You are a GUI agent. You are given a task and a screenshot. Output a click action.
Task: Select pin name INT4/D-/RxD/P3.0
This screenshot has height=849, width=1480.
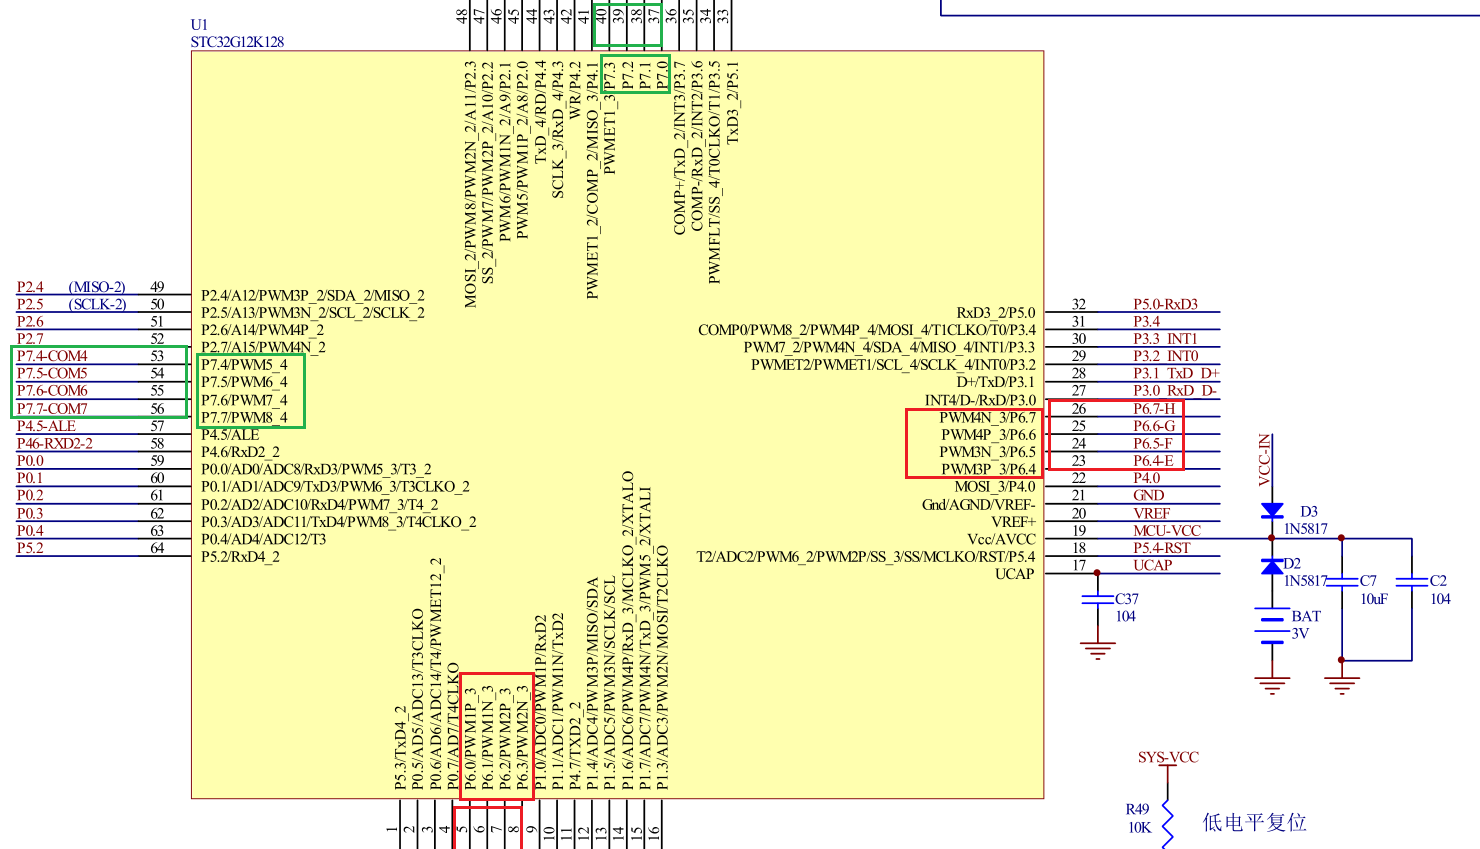[979, 399]
